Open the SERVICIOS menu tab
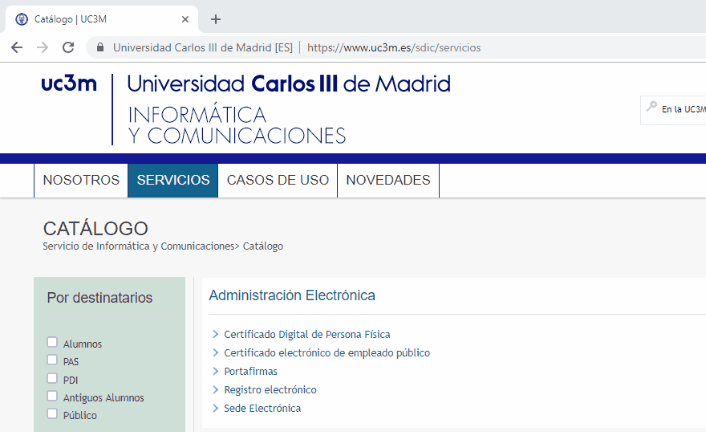 coord(173,180)
